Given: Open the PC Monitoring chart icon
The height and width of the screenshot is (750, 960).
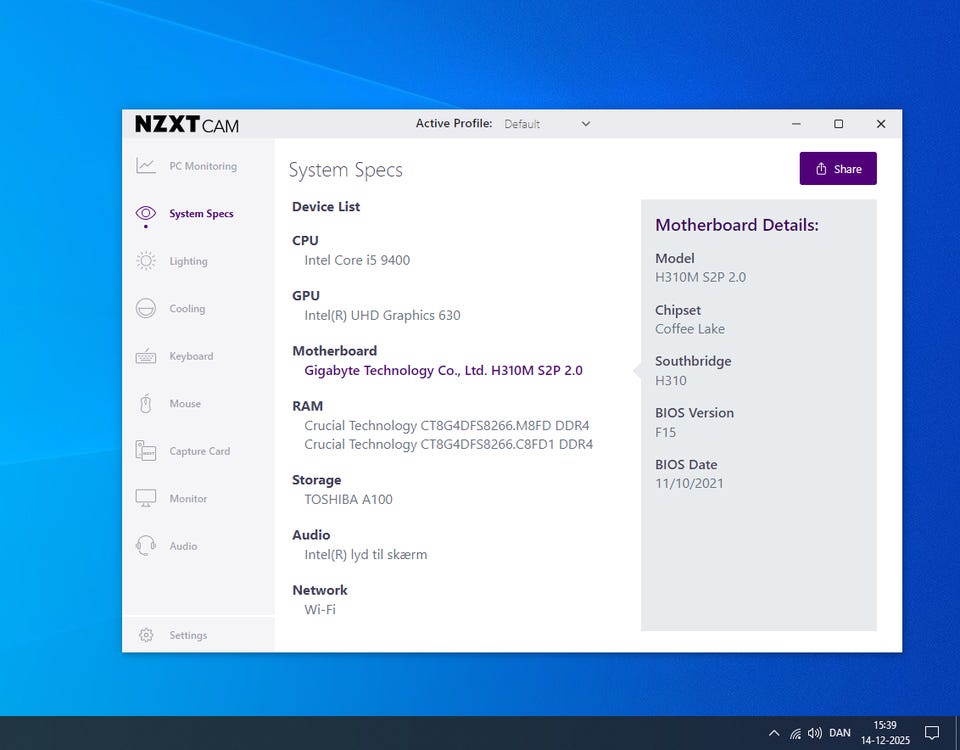Looking at the screenshot, I should (146, 166).
